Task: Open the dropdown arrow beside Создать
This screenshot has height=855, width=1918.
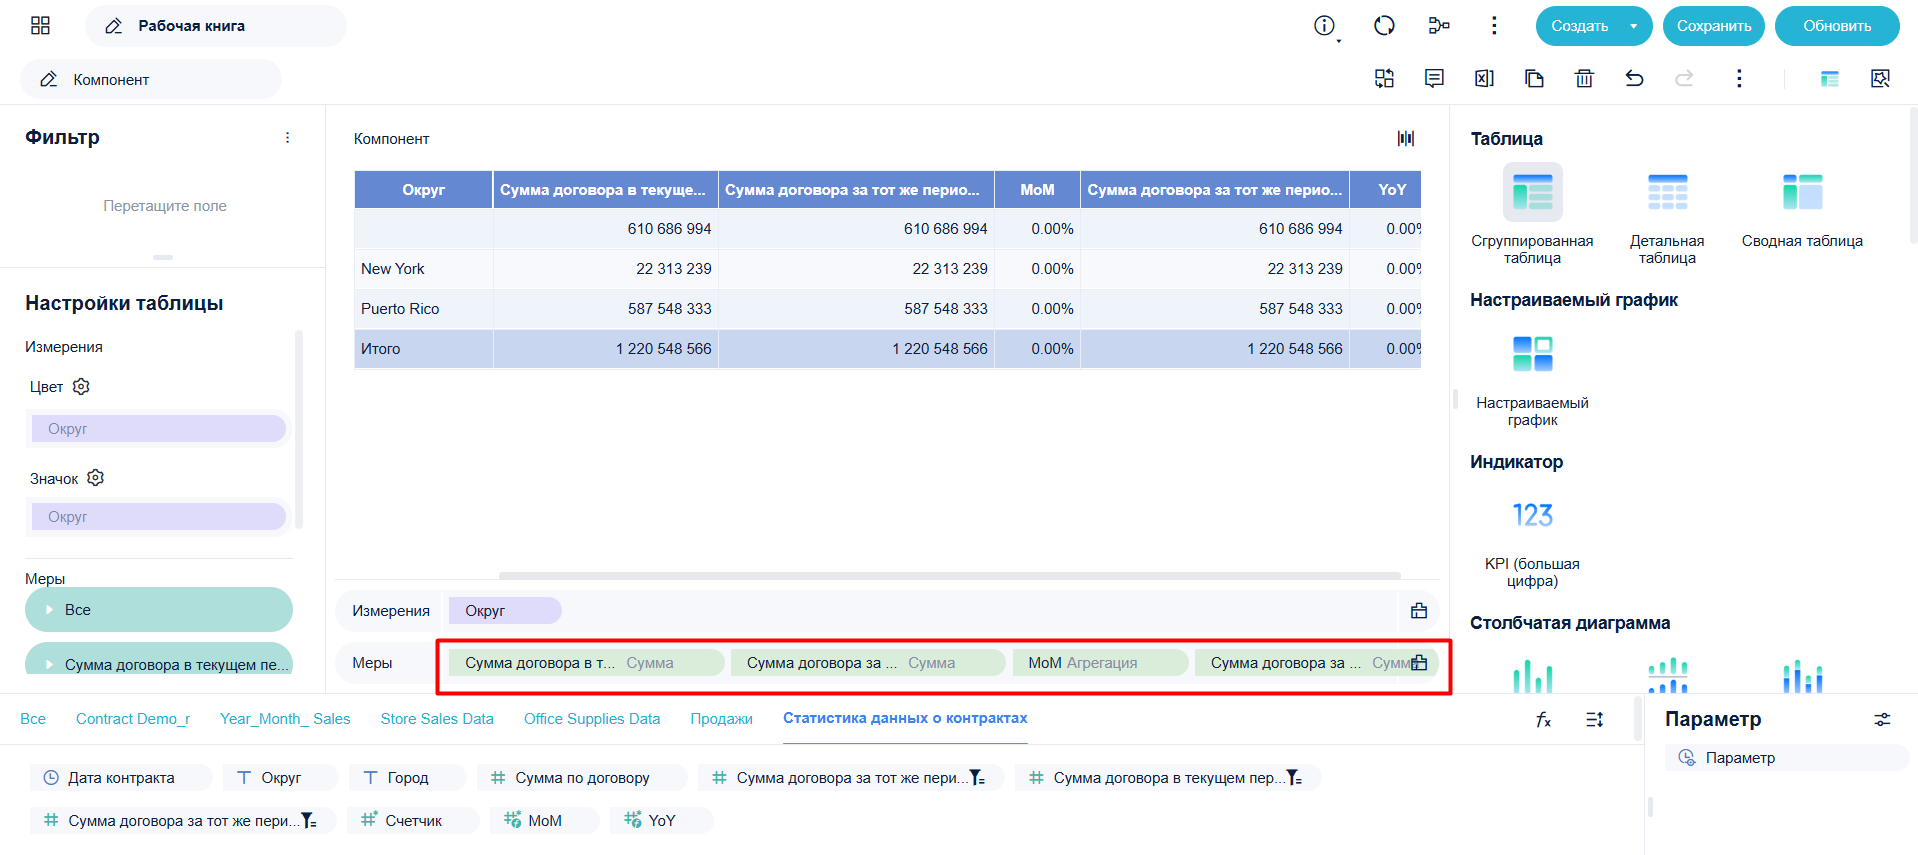Action: [1634, 26]
